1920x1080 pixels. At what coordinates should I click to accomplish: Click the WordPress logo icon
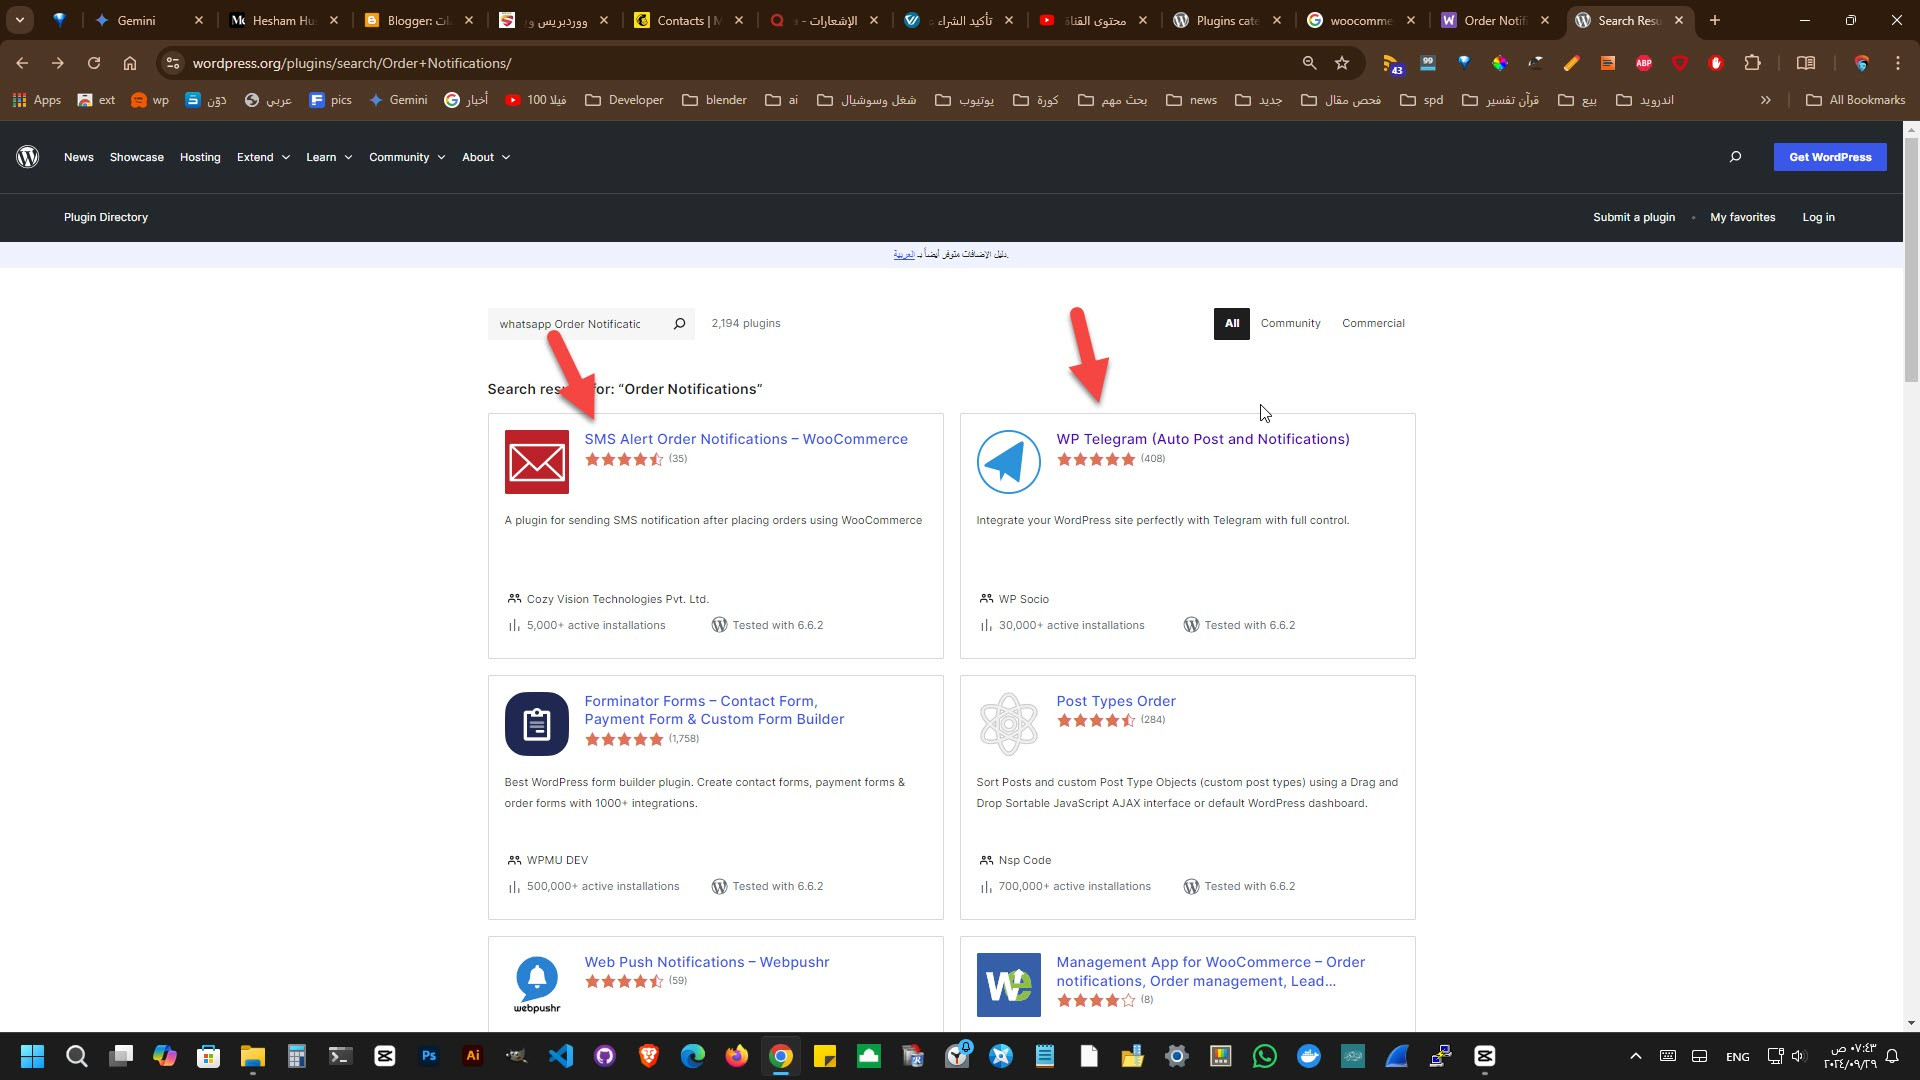28,157
